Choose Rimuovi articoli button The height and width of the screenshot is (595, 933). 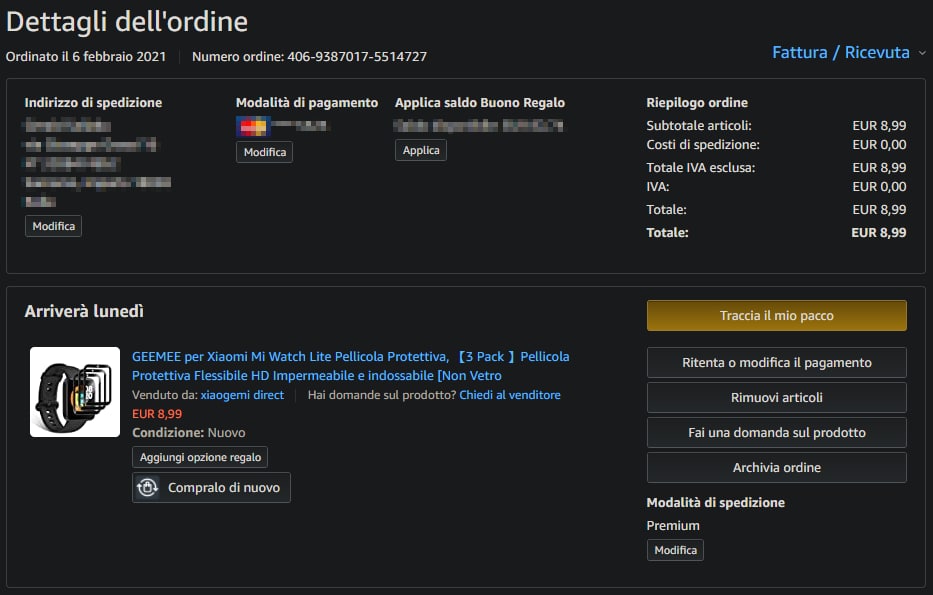coord(776,397)
